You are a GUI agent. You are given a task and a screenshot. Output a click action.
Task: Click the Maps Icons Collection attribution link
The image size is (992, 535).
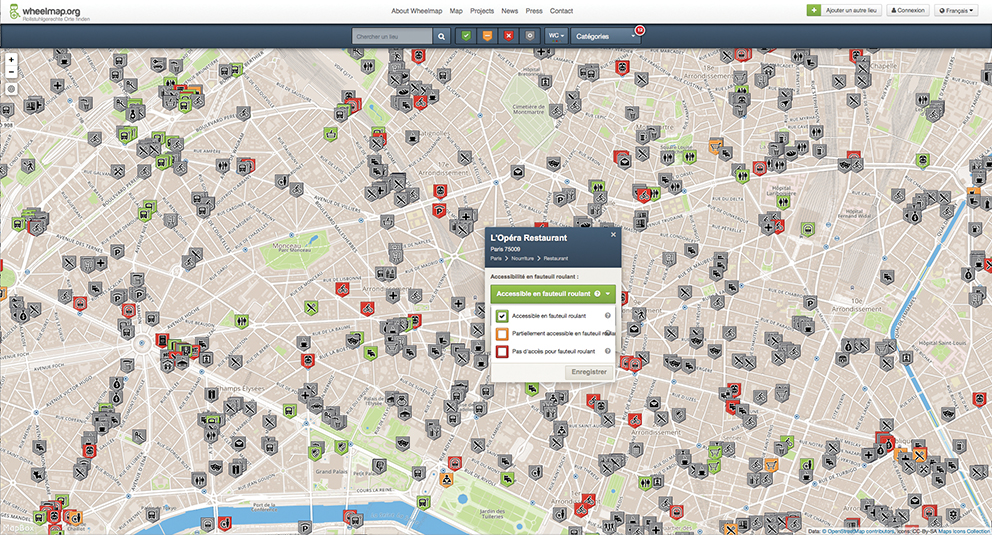pyautogui.click(x=964, y=531)
